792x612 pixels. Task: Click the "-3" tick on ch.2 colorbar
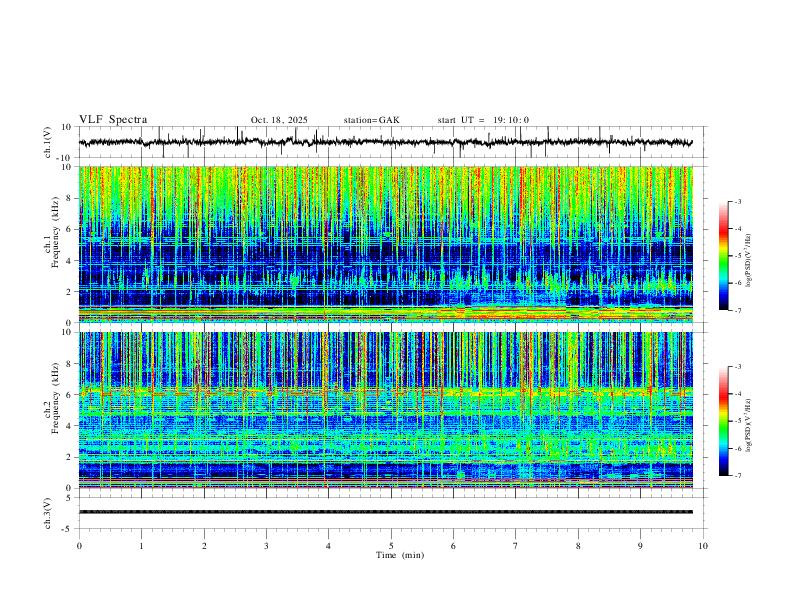[738, 367]
